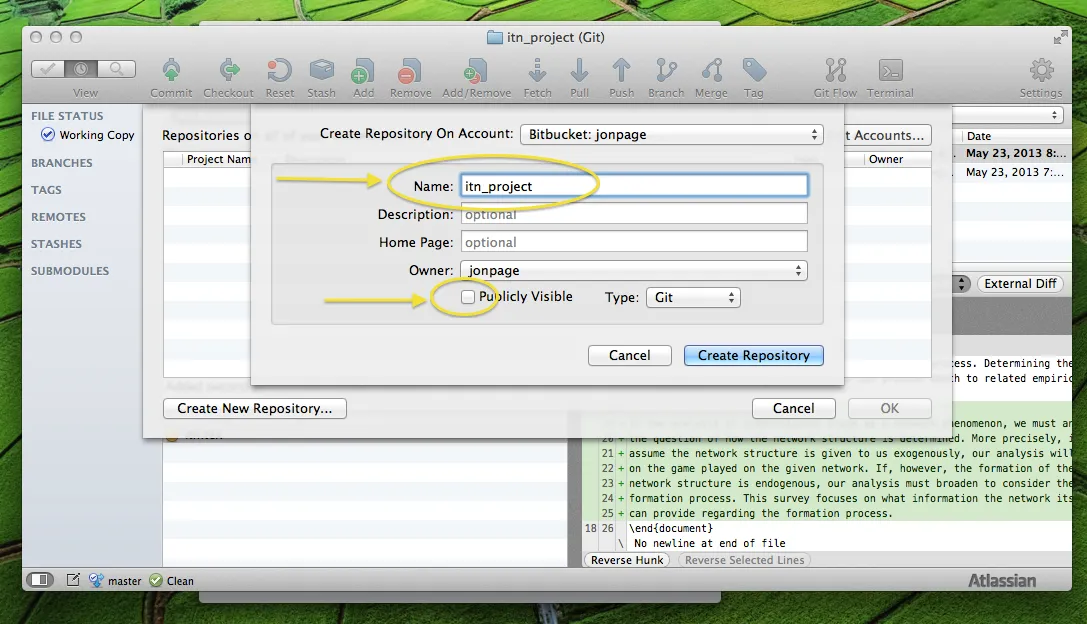The width and height of the screenshot is (1087, 624).
Task: Select the Merge icon
Action: [711, 75]
